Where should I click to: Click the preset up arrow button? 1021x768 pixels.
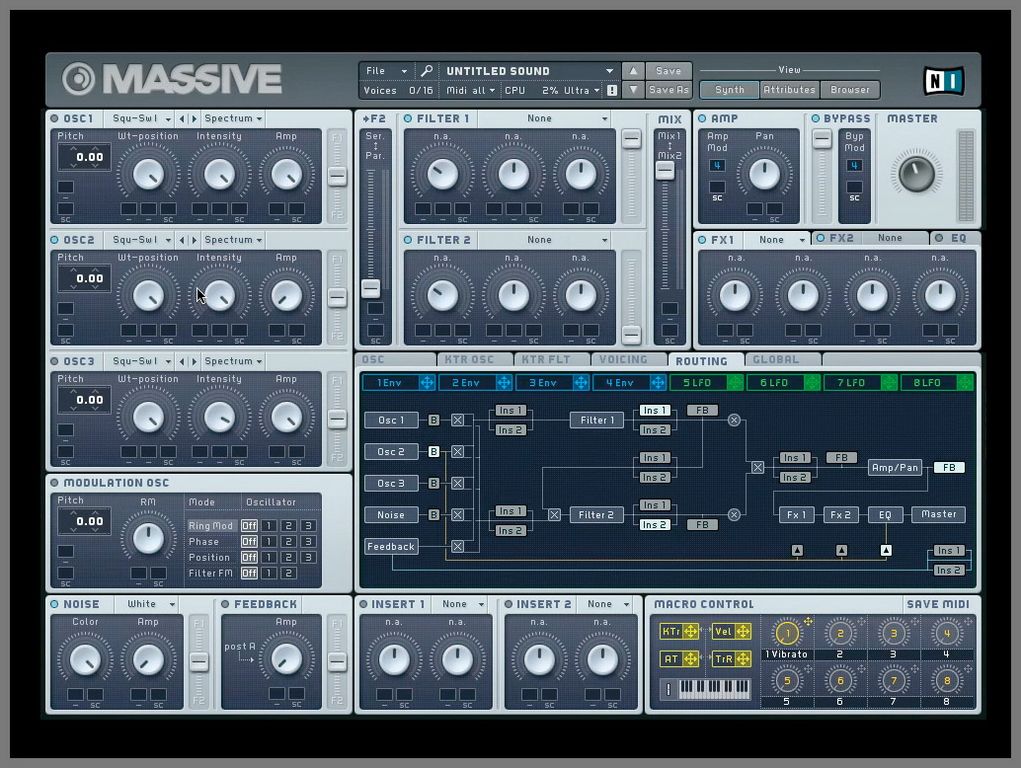coord(633,70)
